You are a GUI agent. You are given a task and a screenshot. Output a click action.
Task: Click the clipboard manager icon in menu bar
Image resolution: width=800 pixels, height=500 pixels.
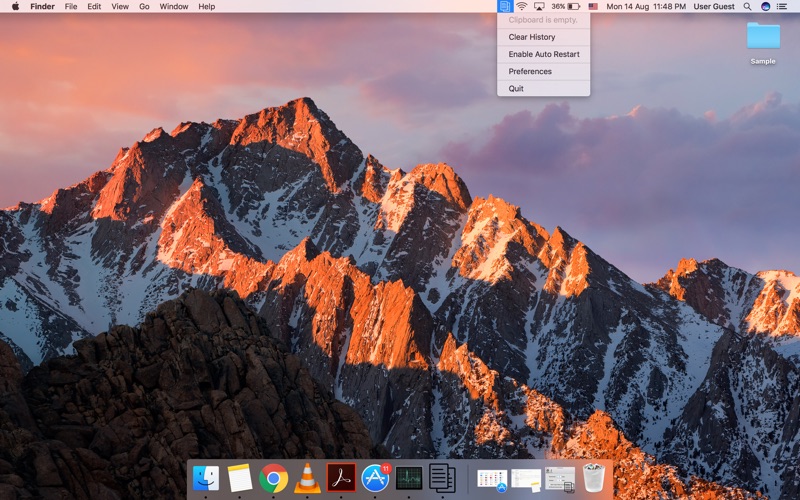click(505, 6)
